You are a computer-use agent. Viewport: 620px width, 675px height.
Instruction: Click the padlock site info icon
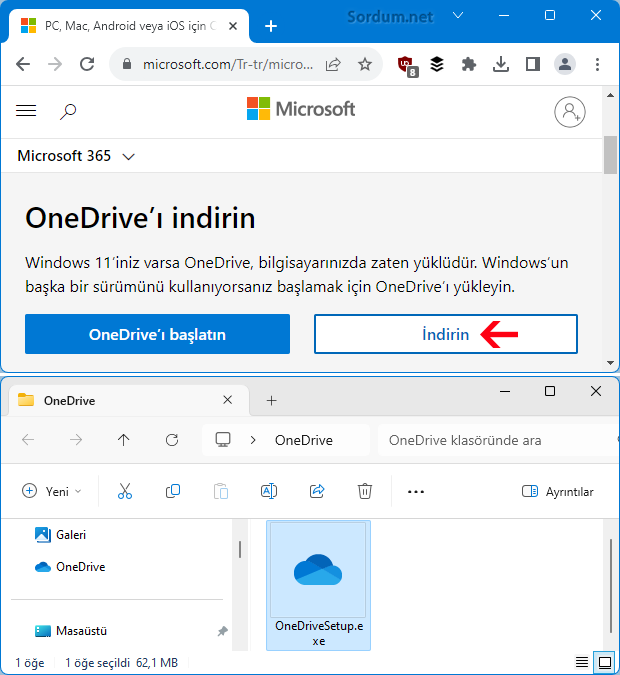(x=127, y=64)
